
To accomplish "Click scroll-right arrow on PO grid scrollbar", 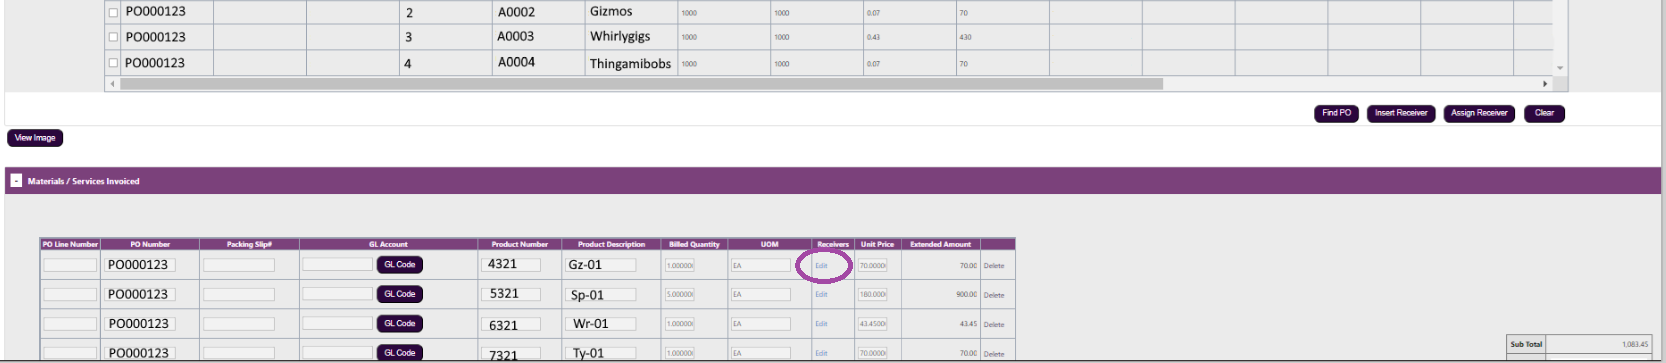I will (1544, 84).
